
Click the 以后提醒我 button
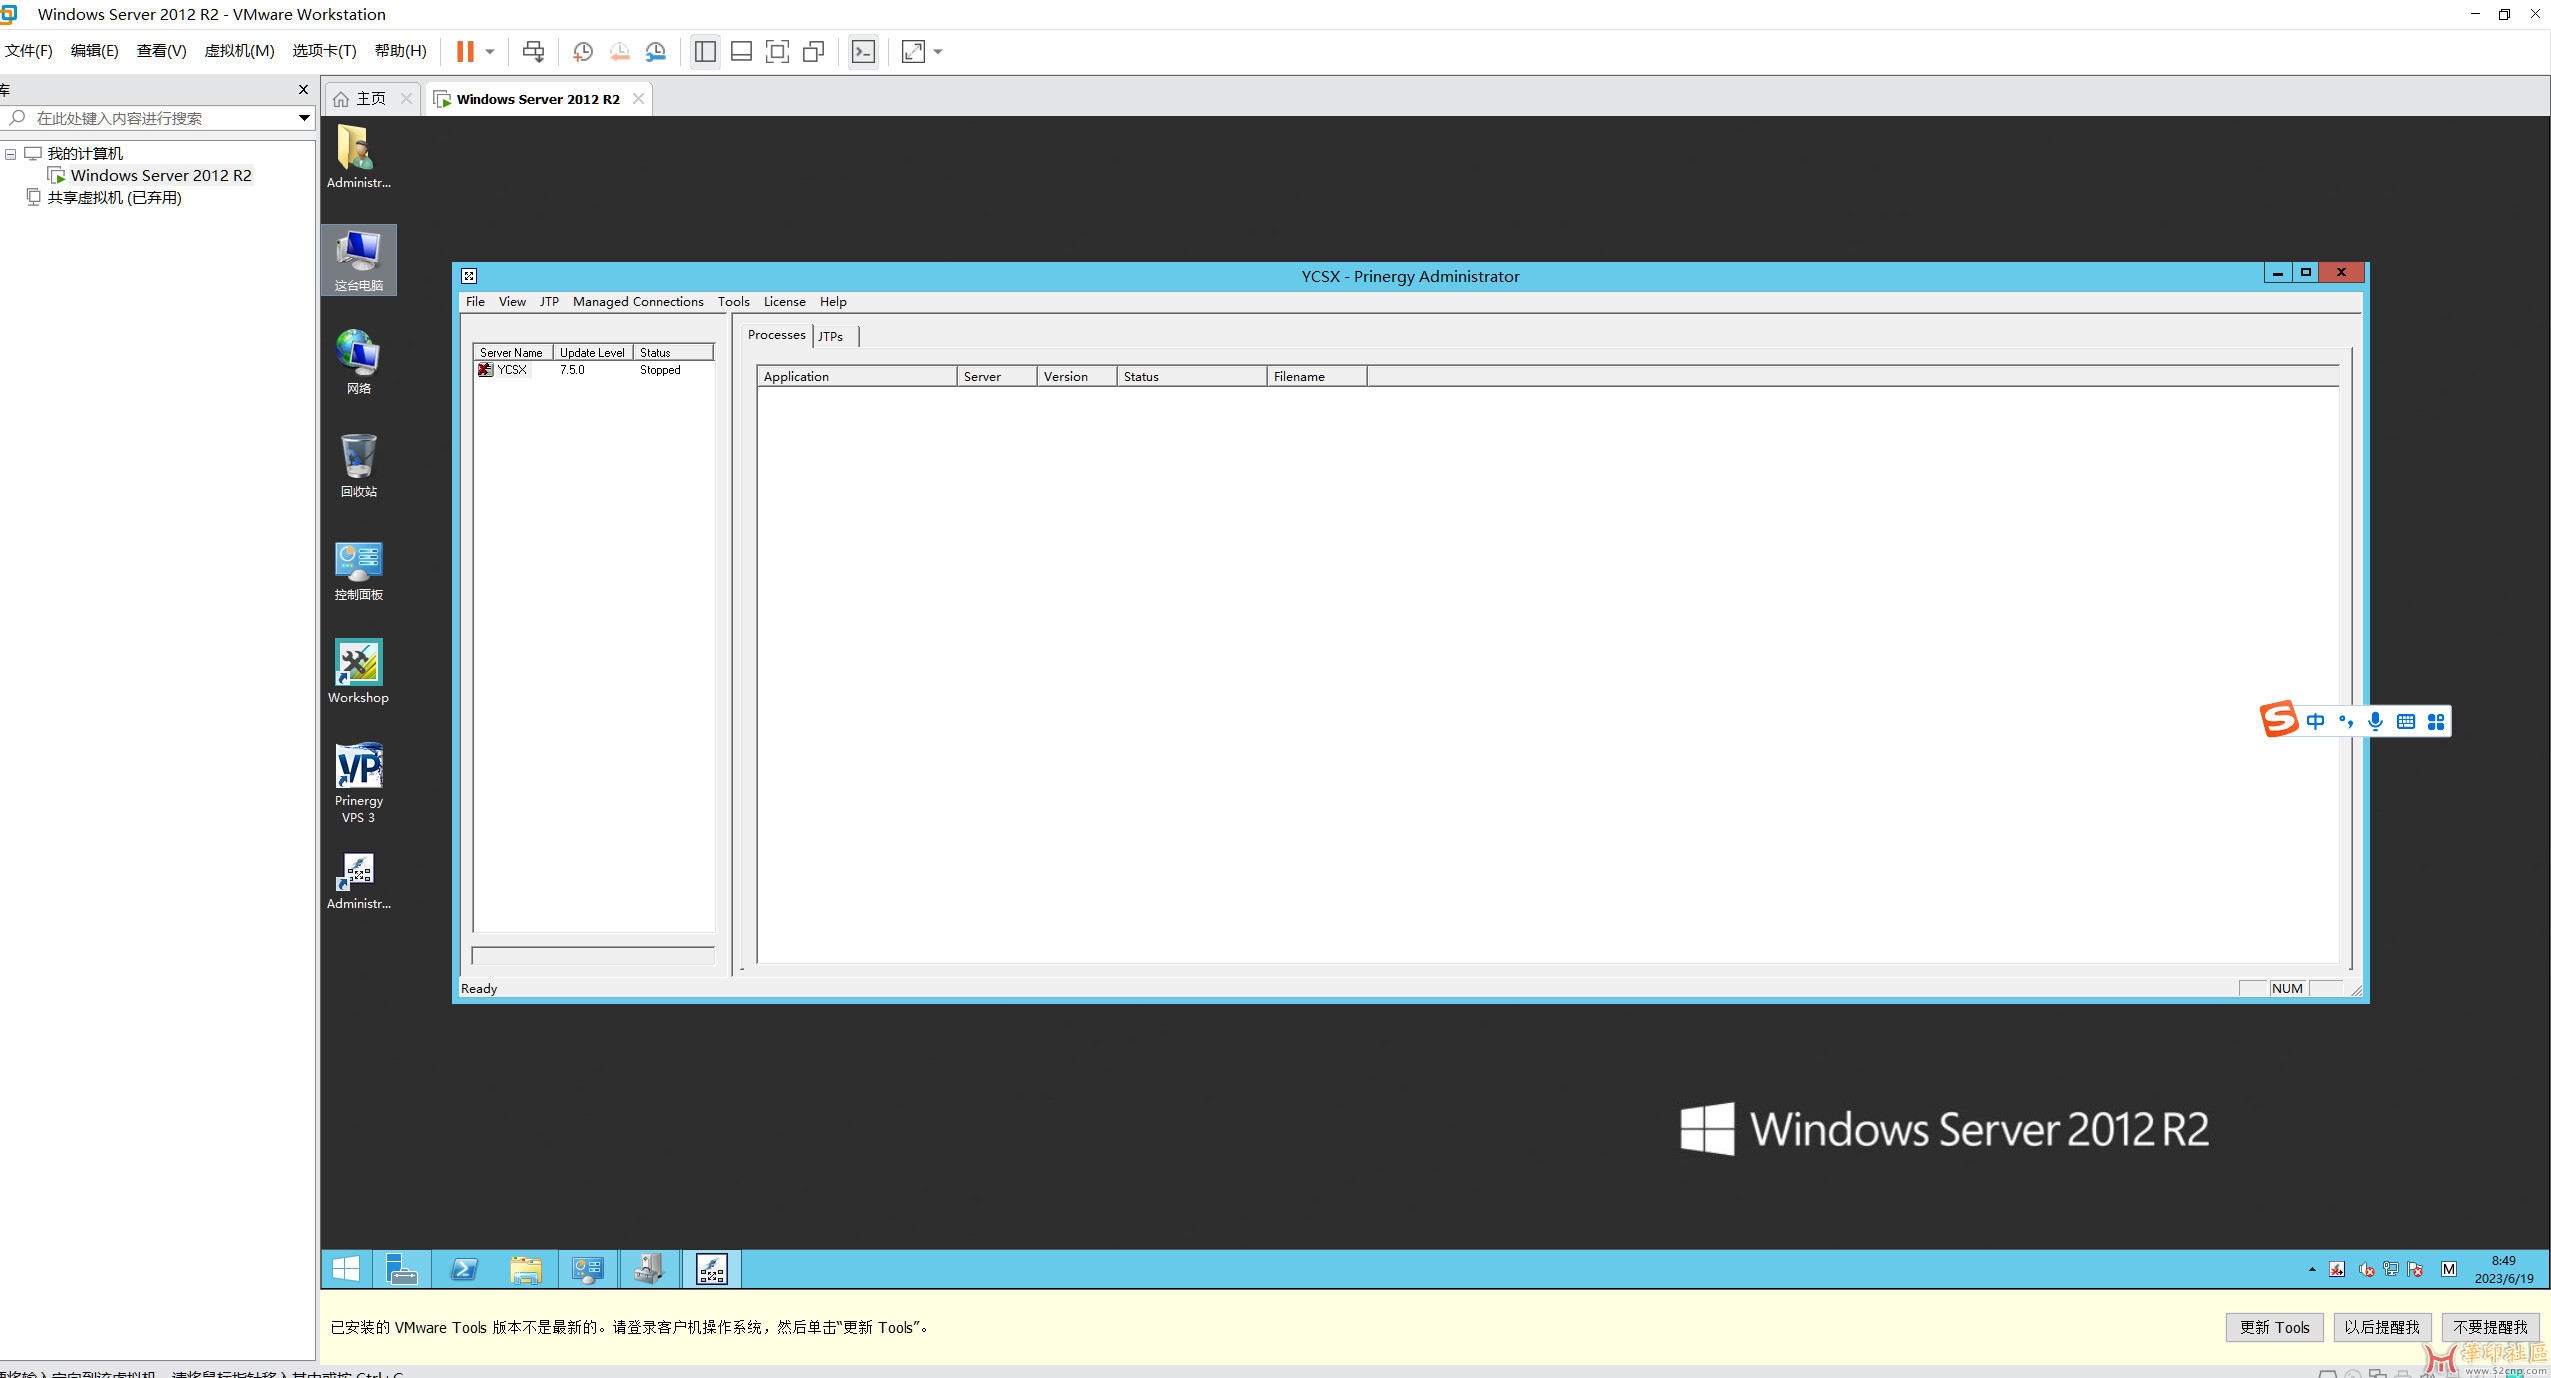tap(2382, 1327)
